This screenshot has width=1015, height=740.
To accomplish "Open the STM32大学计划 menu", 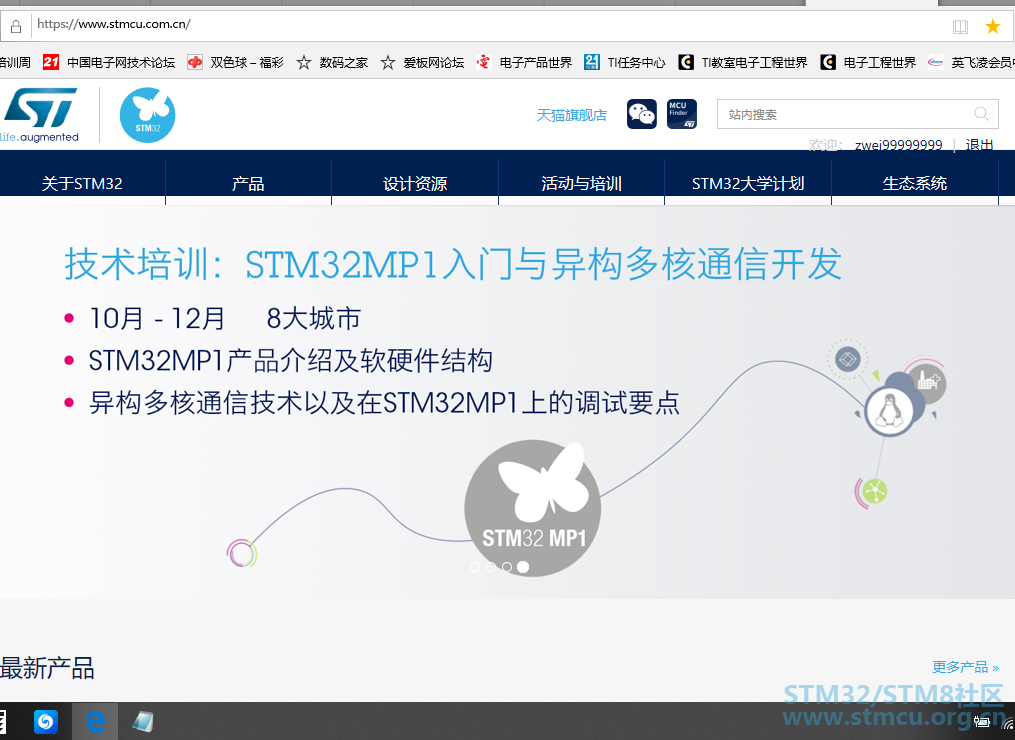I will pos(748,183).
